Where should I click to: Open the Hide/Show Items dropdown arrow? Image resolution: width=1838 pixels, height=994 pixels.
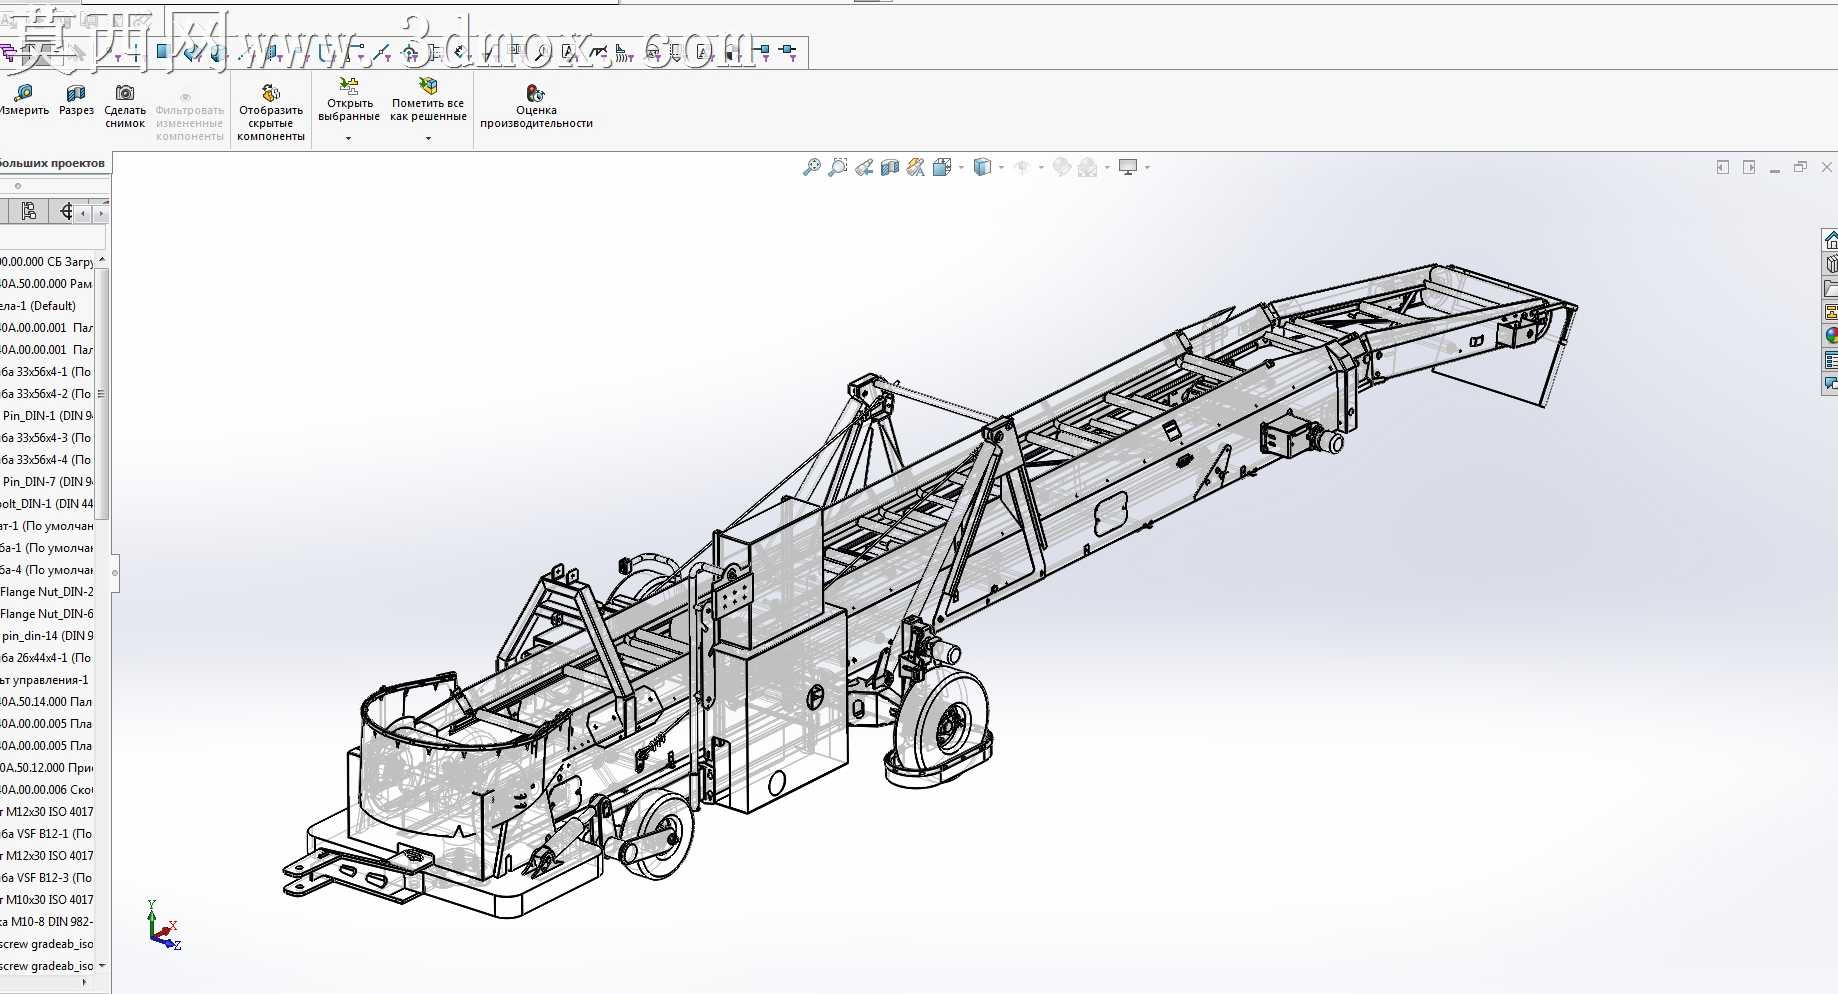pyautogui.click(x=1041, y=168)
